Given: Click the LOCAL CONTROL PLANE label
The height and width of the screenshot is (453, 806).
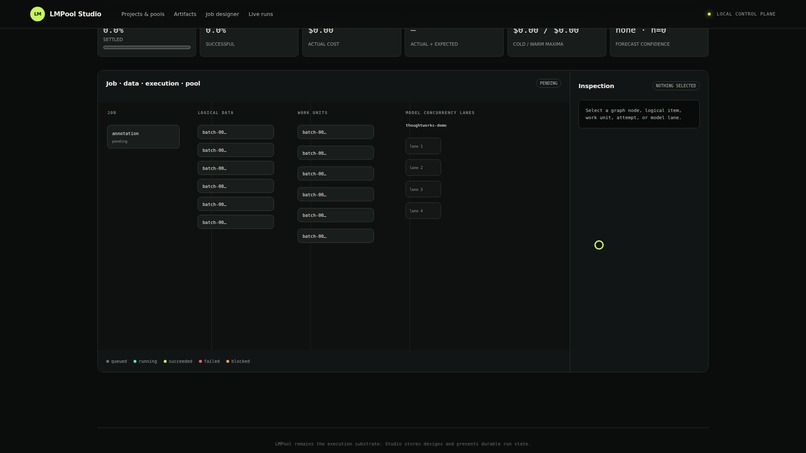Looking at the screenshot, I should [746, 14].
